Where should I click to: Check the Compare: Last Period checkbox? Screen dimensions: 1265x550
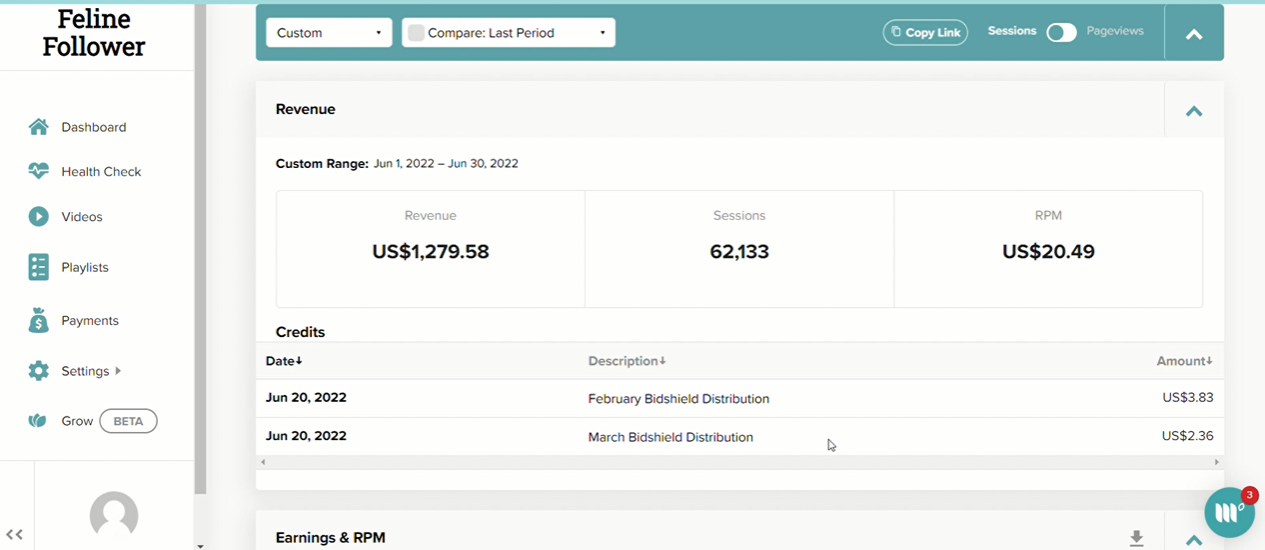click(x=416, y=33)
